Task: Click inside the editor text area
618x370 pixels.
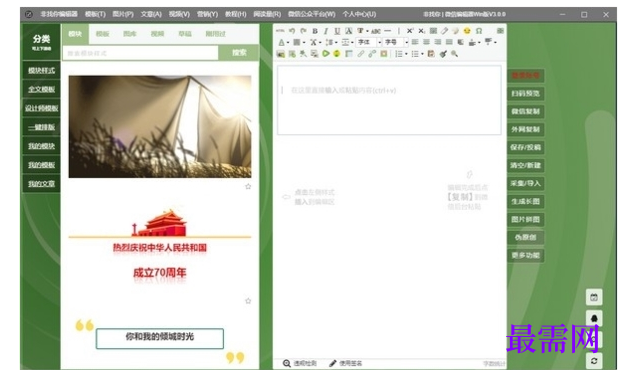Action: point(389,100)
